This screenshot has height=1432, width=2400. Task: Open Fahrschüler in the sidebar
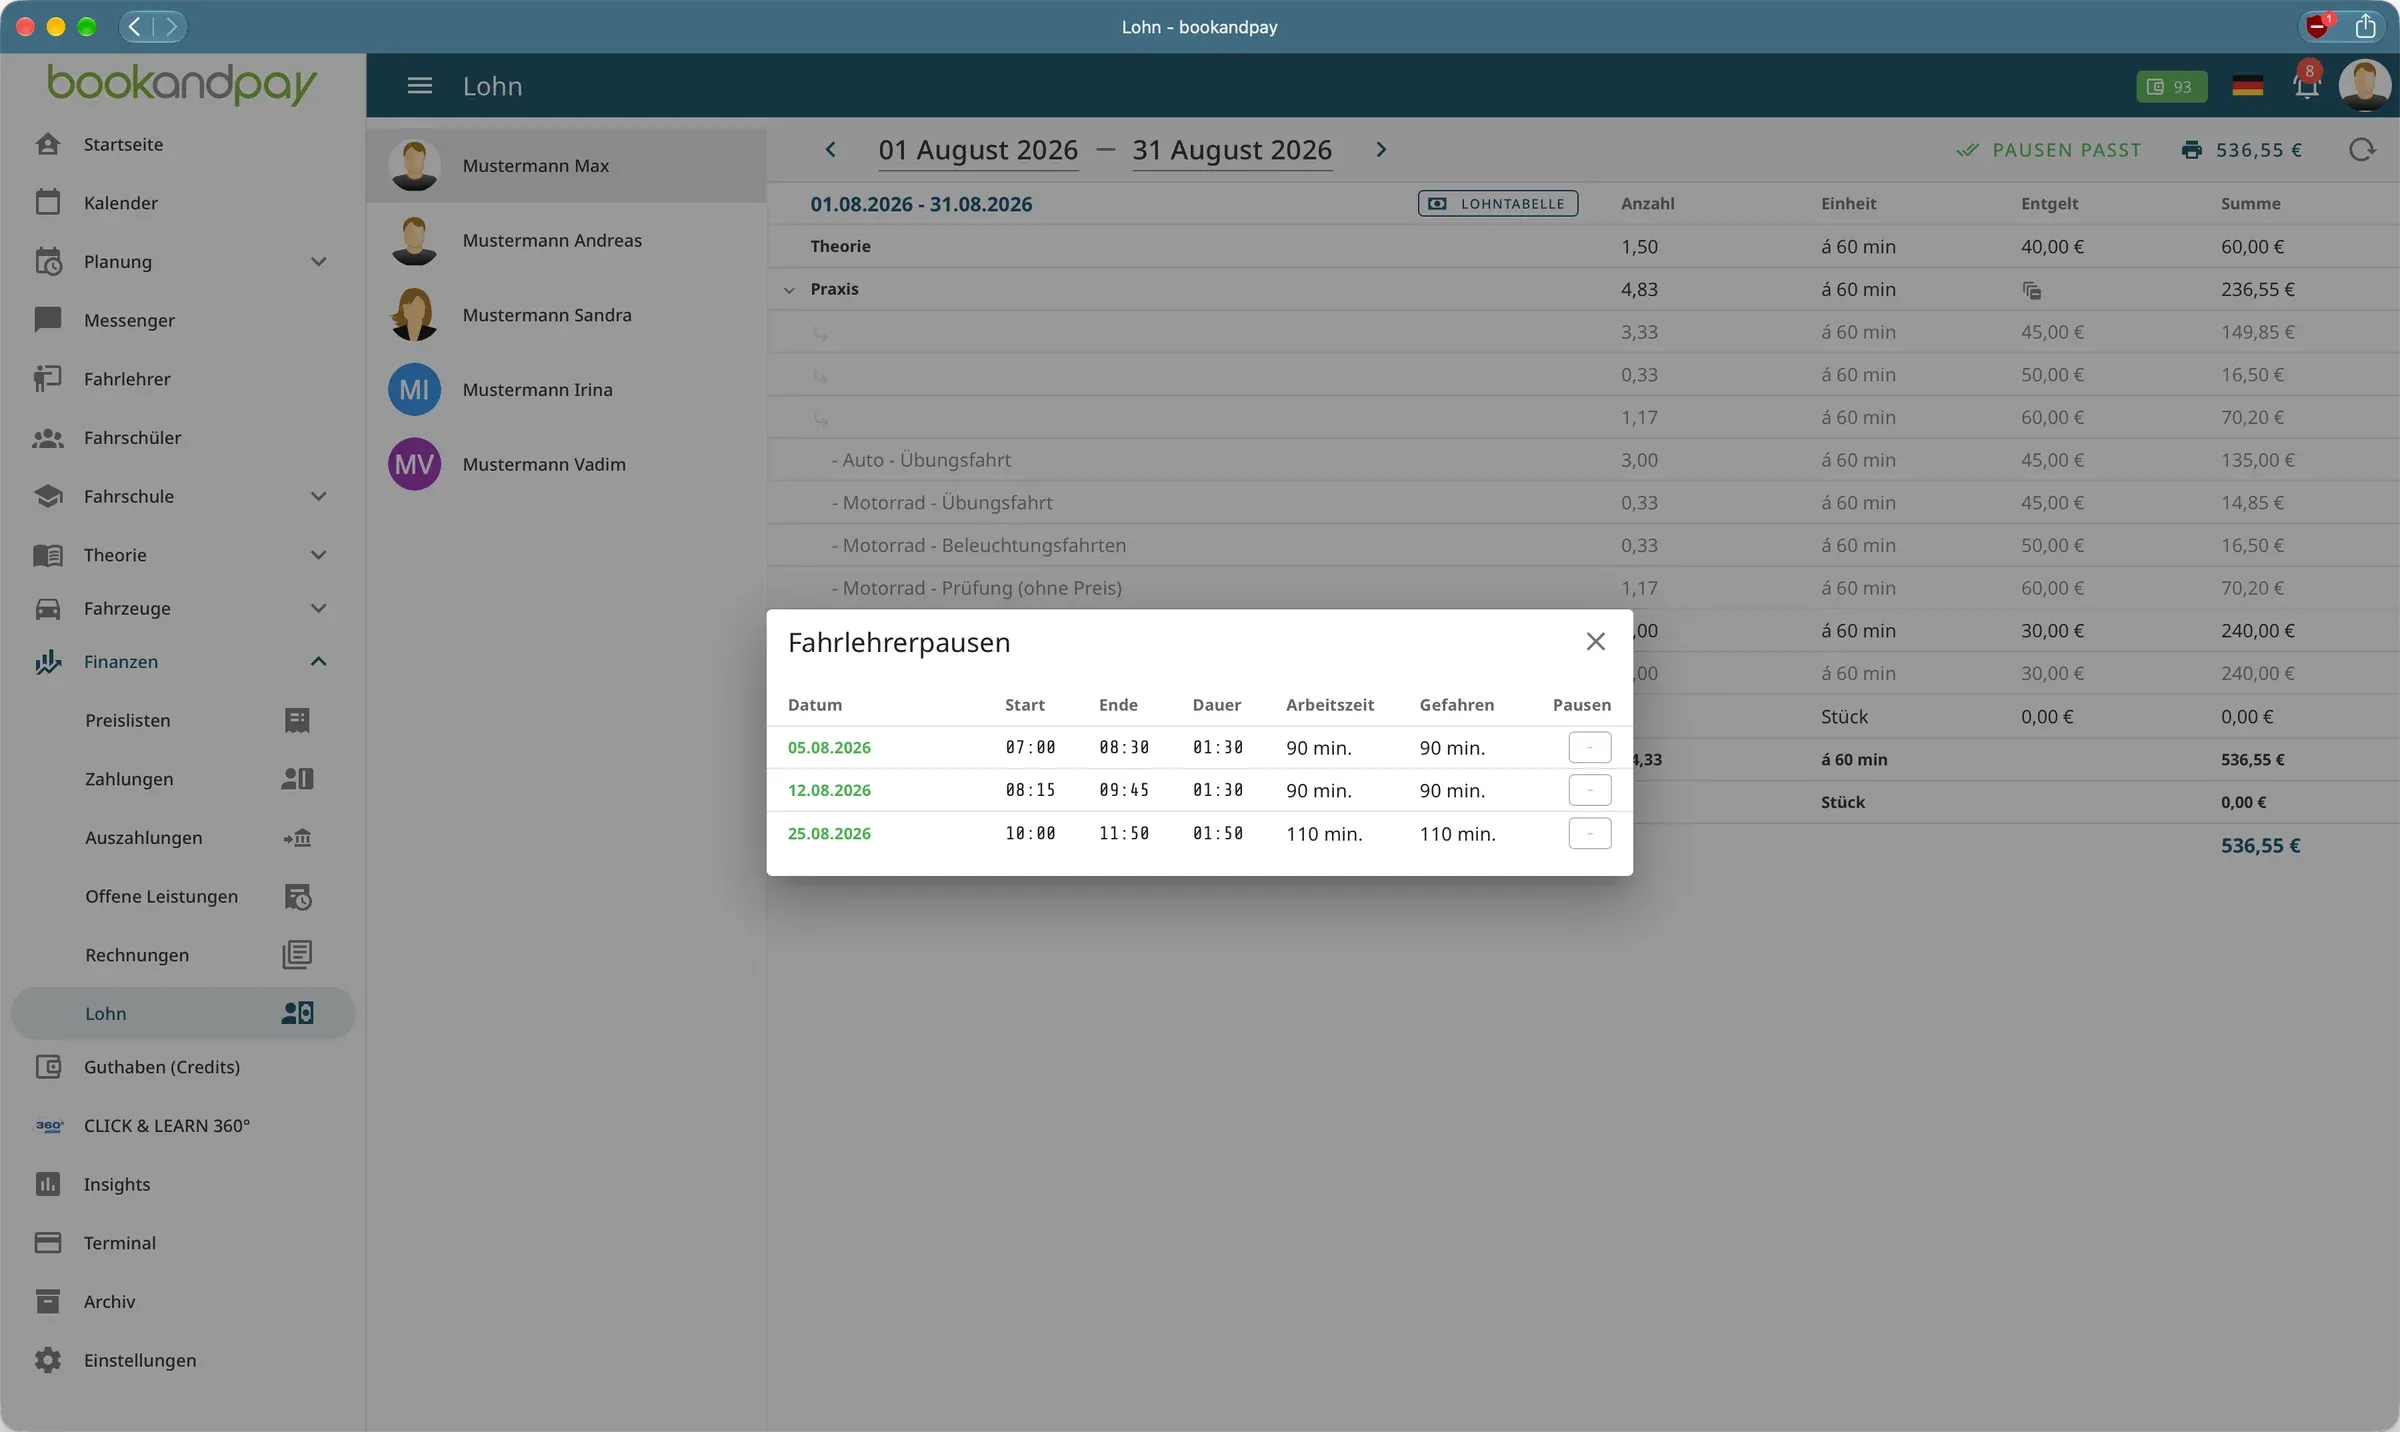182,438
